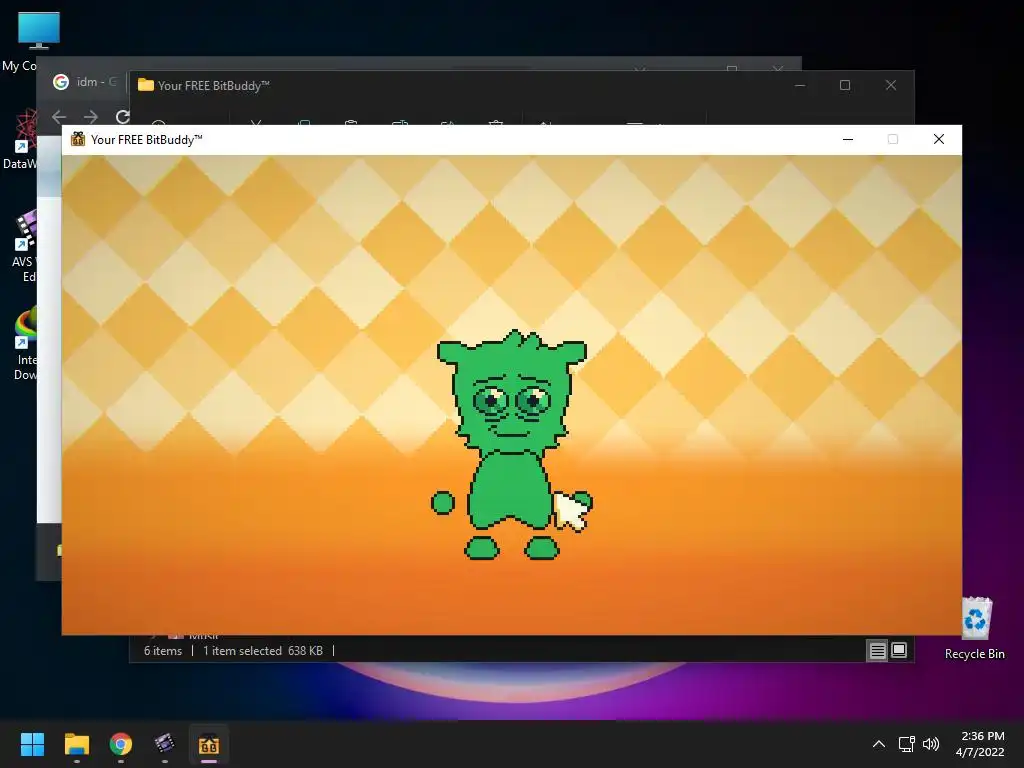Click the green BitBuddy character
The image size is (1024, 768).
coord(511,445)
